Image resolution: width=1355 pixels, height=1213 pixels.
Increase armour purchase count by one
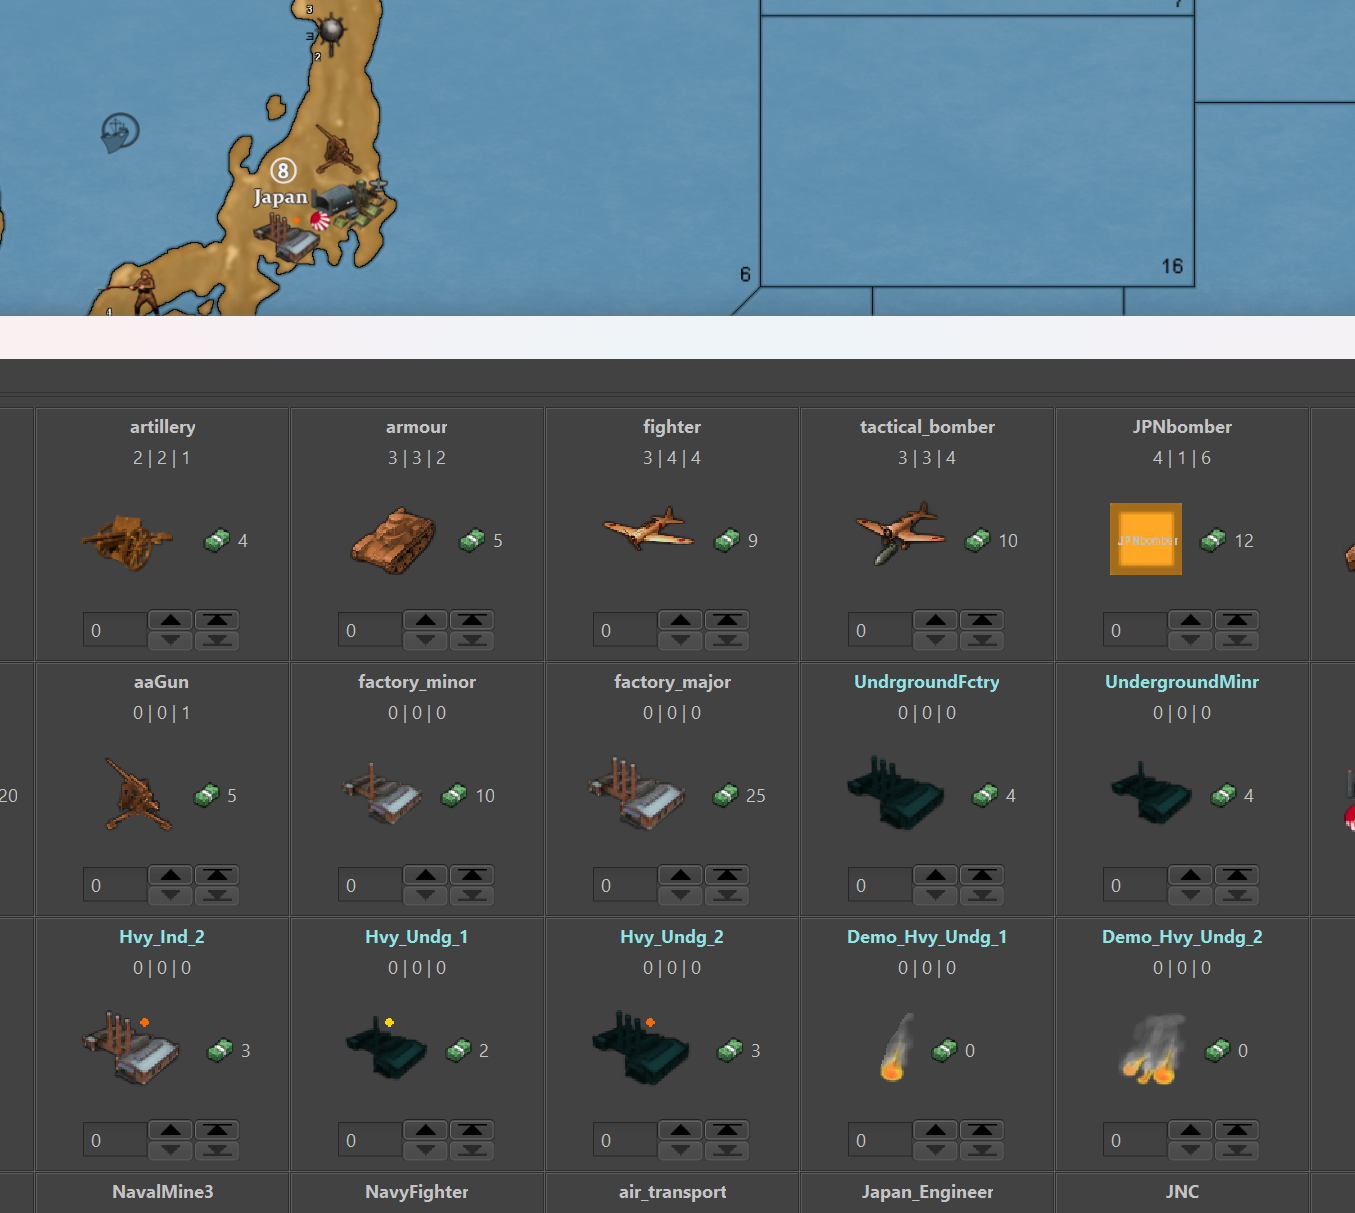(426, 620)
